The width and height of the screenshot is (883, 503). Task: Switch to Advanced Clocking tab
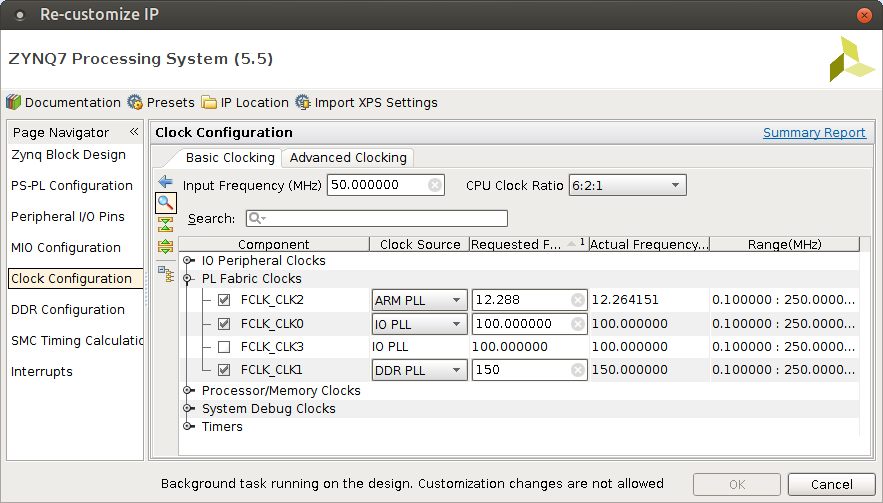(348, 158)
